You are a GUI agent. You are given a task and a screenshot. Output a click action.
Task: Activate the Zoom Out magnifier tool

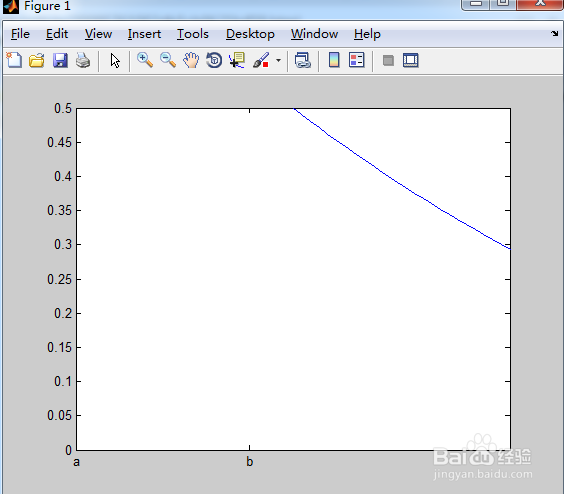click(168, 60)
